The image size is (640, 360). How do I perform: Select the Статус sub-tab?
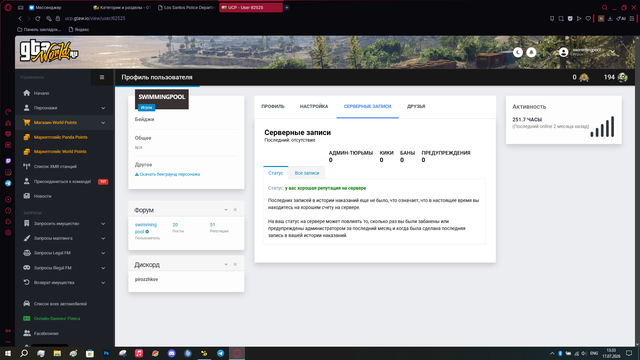click(x=276, y=173)
